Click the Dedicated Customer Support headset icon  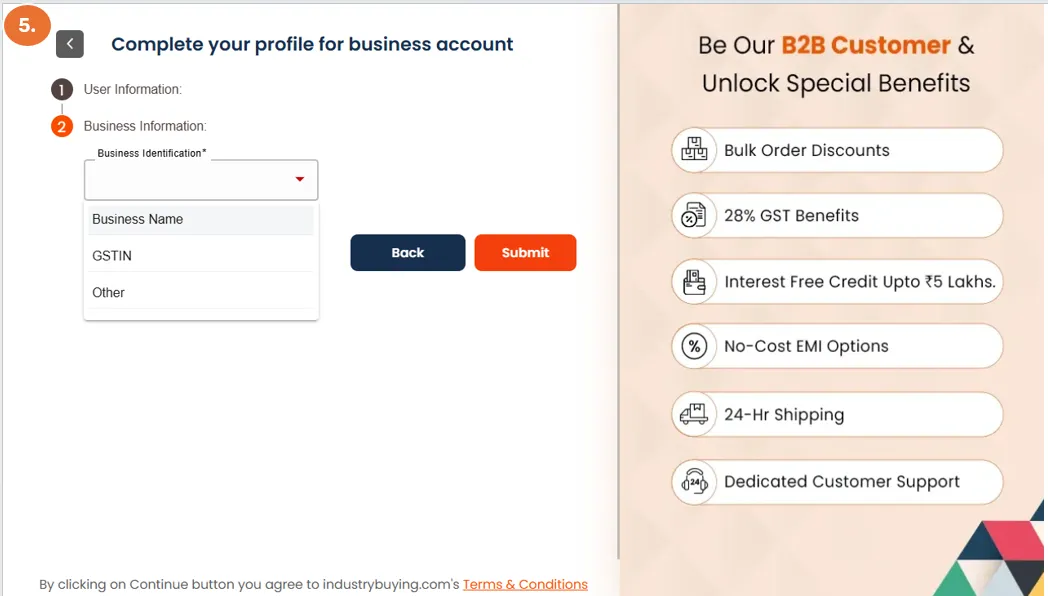coord(694,482)
